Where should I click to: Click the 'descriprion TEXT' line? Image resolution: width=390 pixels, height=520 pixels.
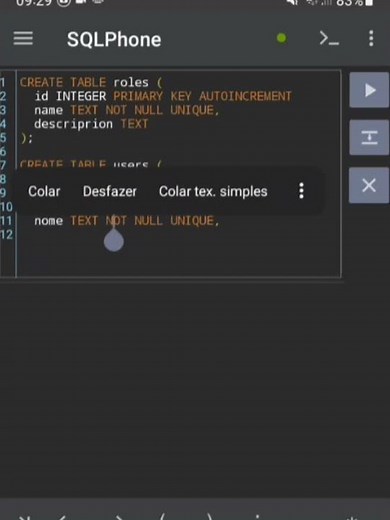(91, 124)
